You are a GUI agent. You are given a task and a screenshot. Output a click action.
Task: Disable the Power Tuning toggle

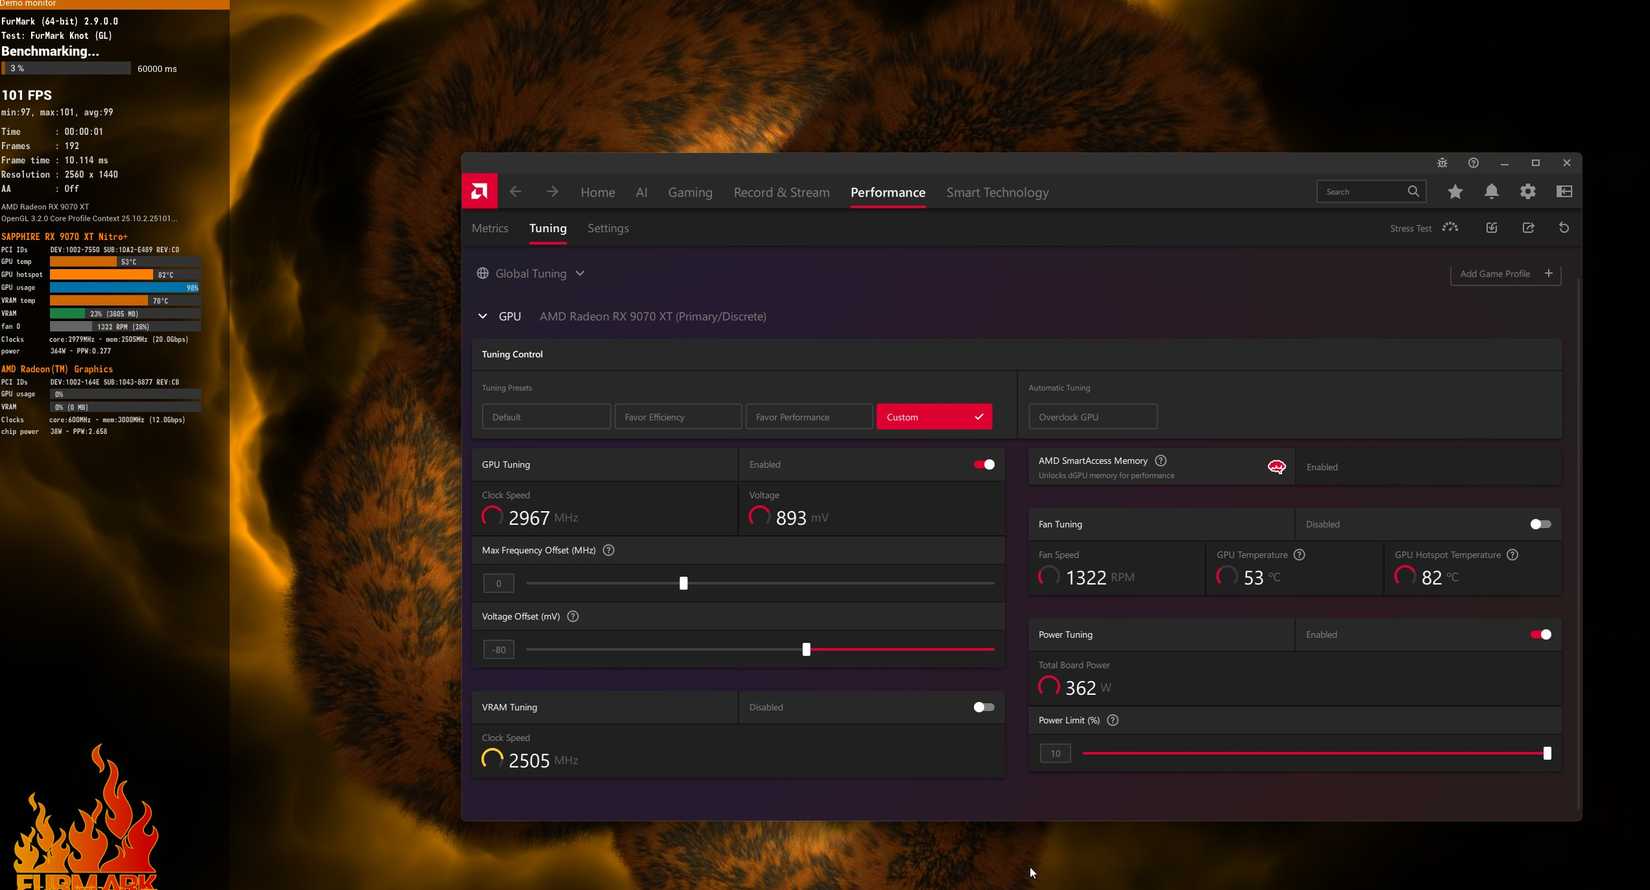1541,634
